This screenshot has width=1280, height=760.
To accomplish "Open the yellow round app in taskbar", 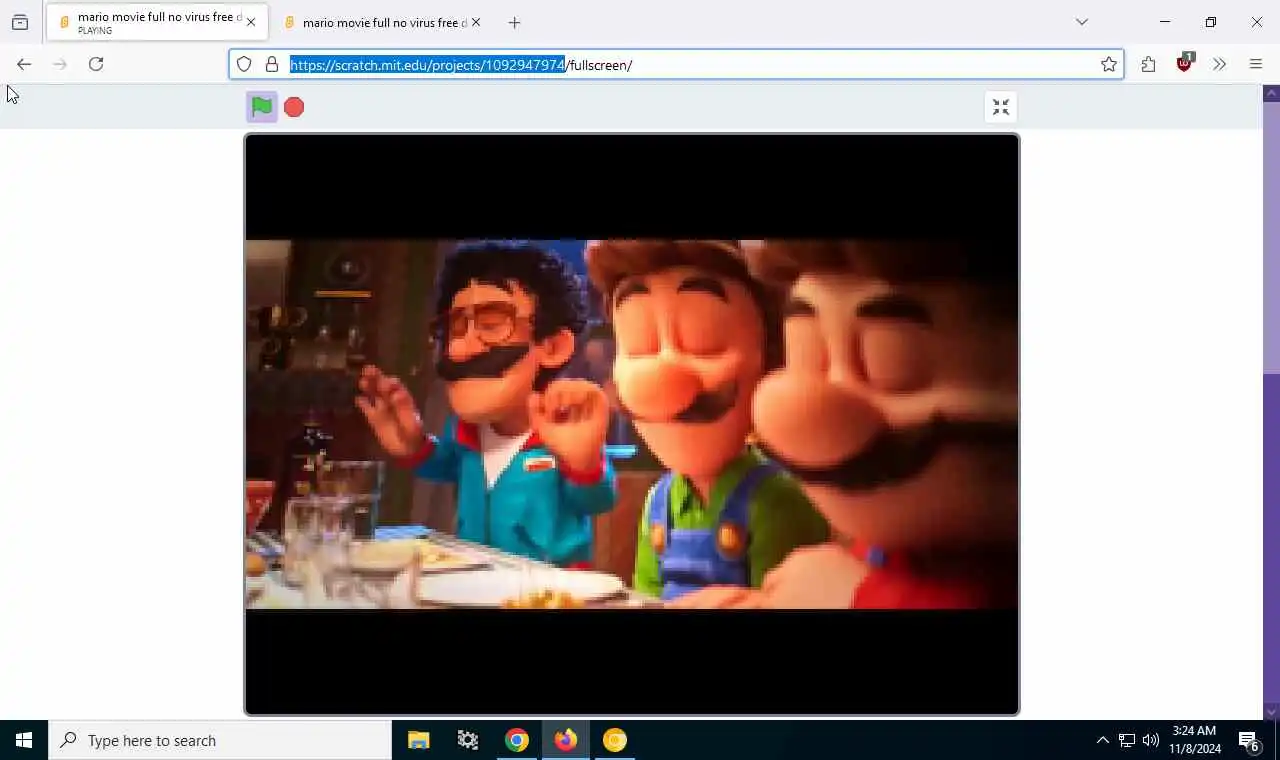I will (x=615, y=740).
